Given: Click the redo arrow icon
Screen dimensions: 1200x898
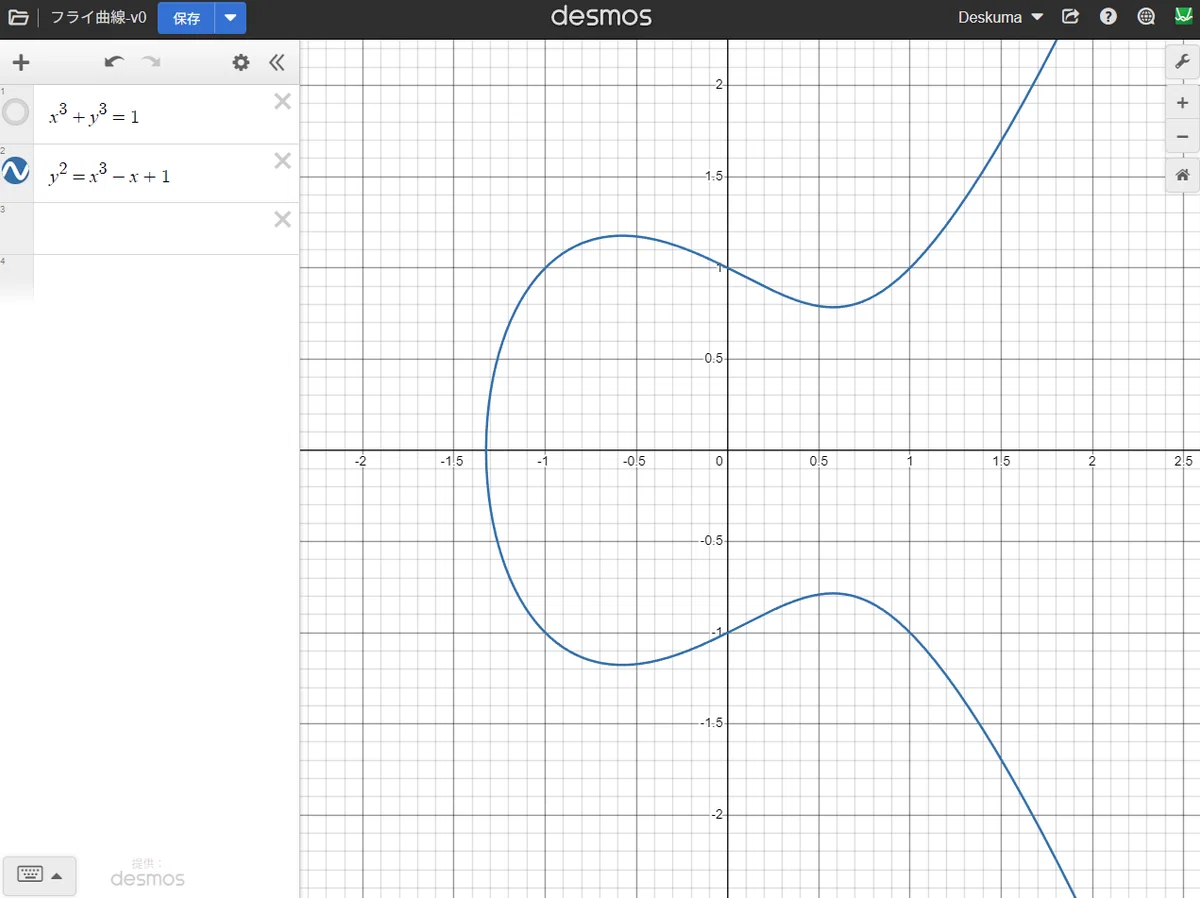Looking at the screenshot, I should [x=151, y=63].
